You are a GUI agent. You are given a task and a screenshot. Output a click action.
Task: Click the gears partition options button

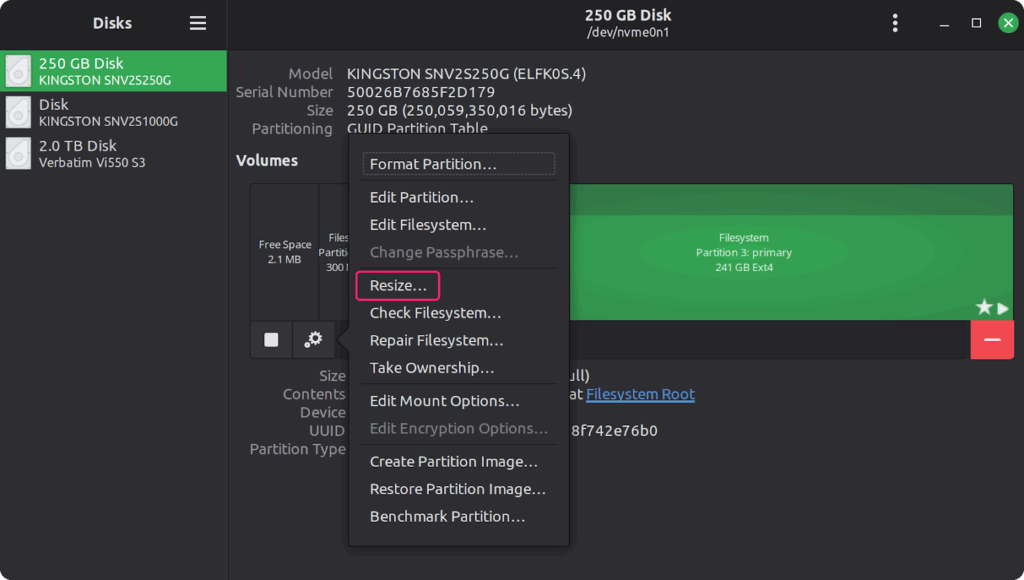[313, 340]
